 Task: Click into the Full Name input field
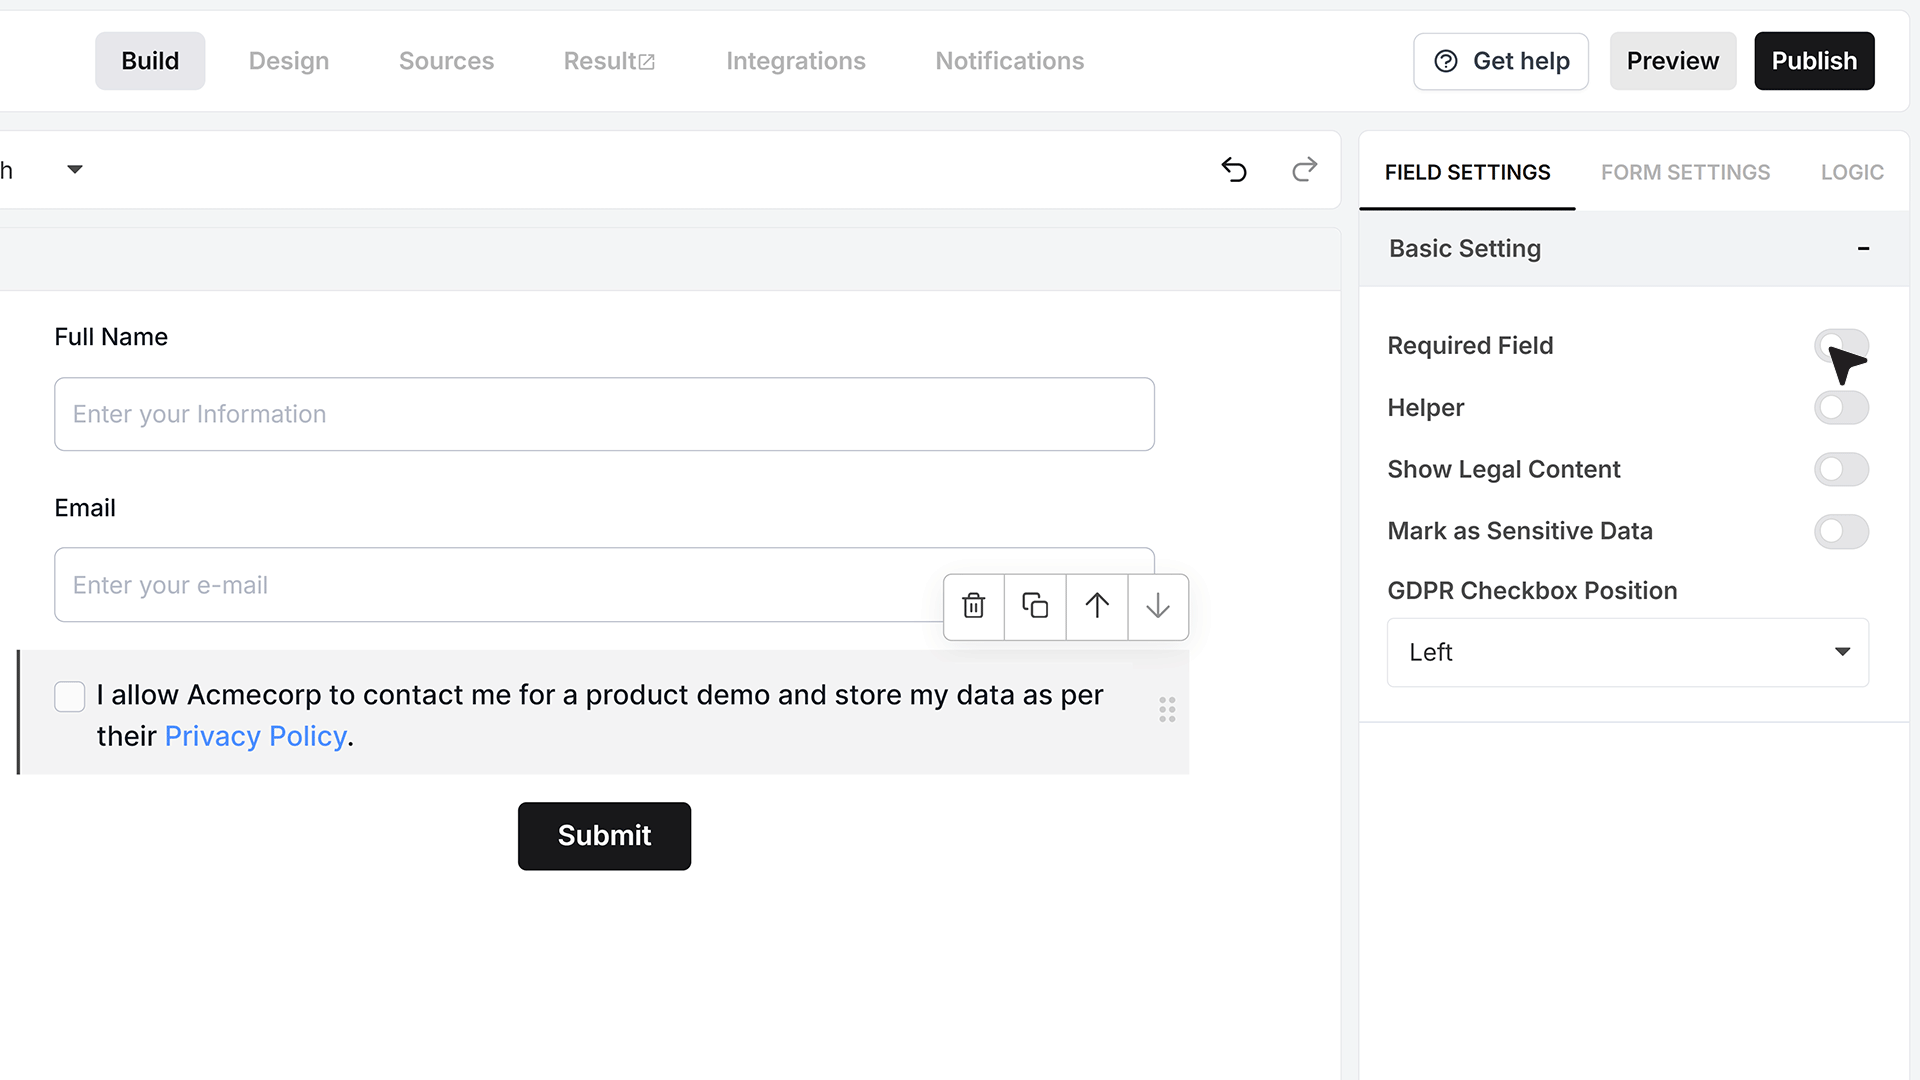(604, 414)
